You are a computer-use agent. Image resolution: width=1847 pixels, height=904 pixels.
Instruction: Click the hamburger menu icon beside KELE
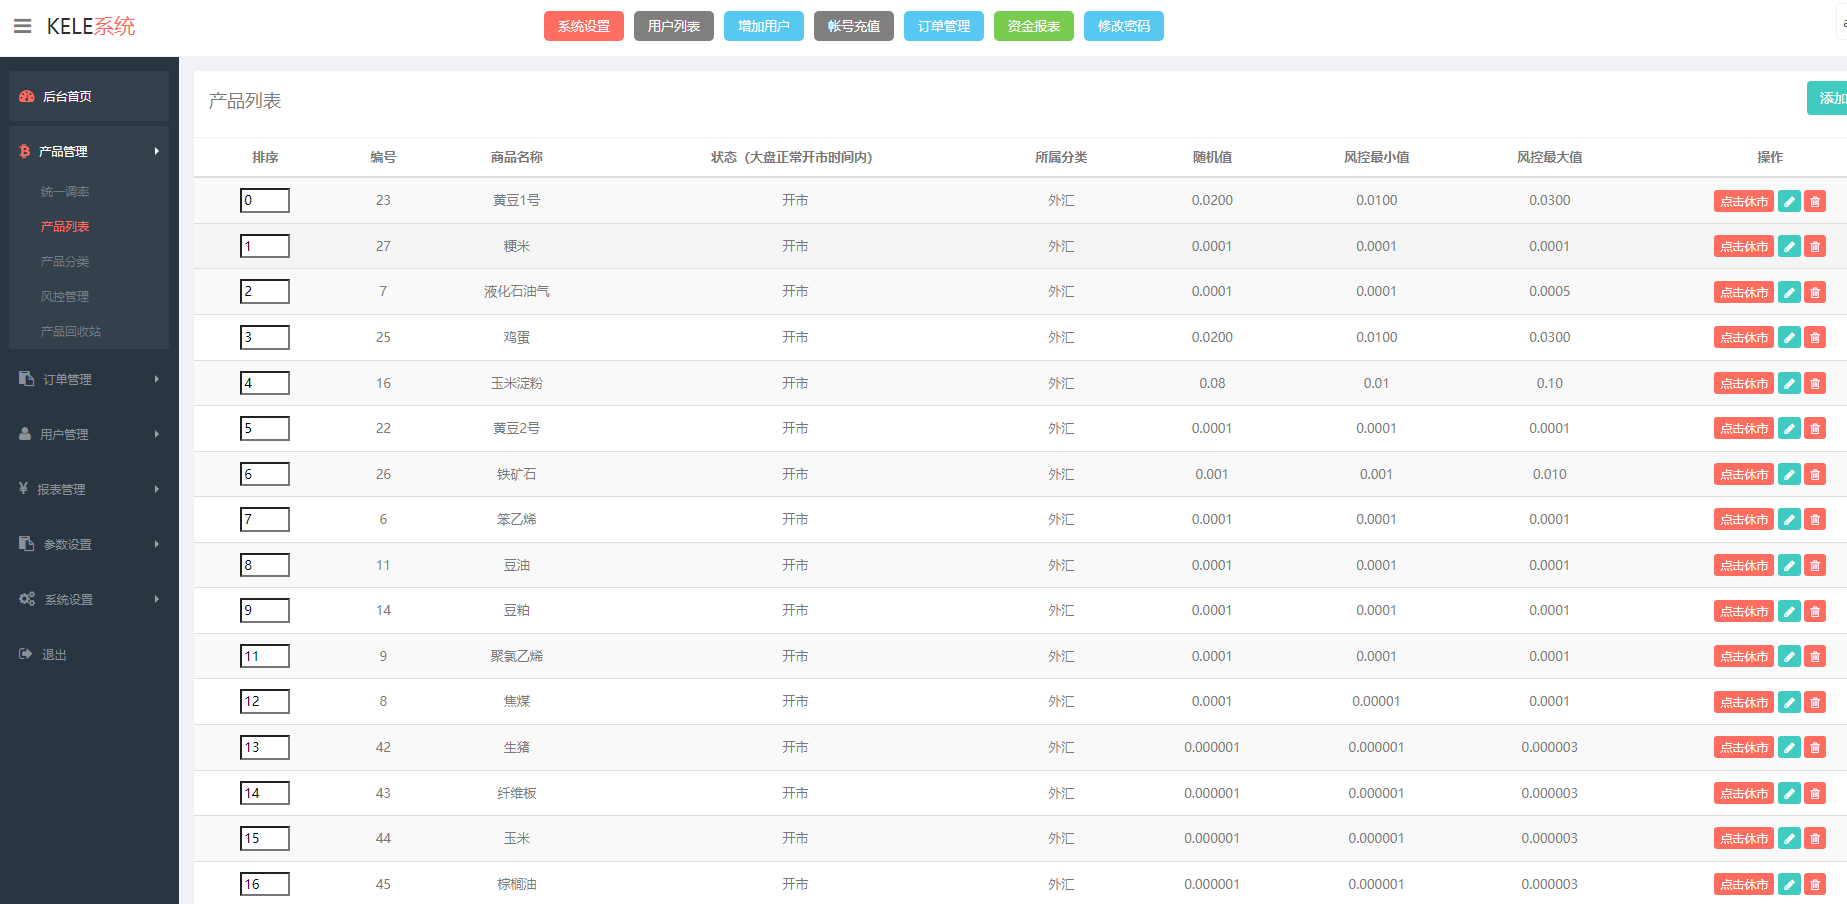pos(22,26)
